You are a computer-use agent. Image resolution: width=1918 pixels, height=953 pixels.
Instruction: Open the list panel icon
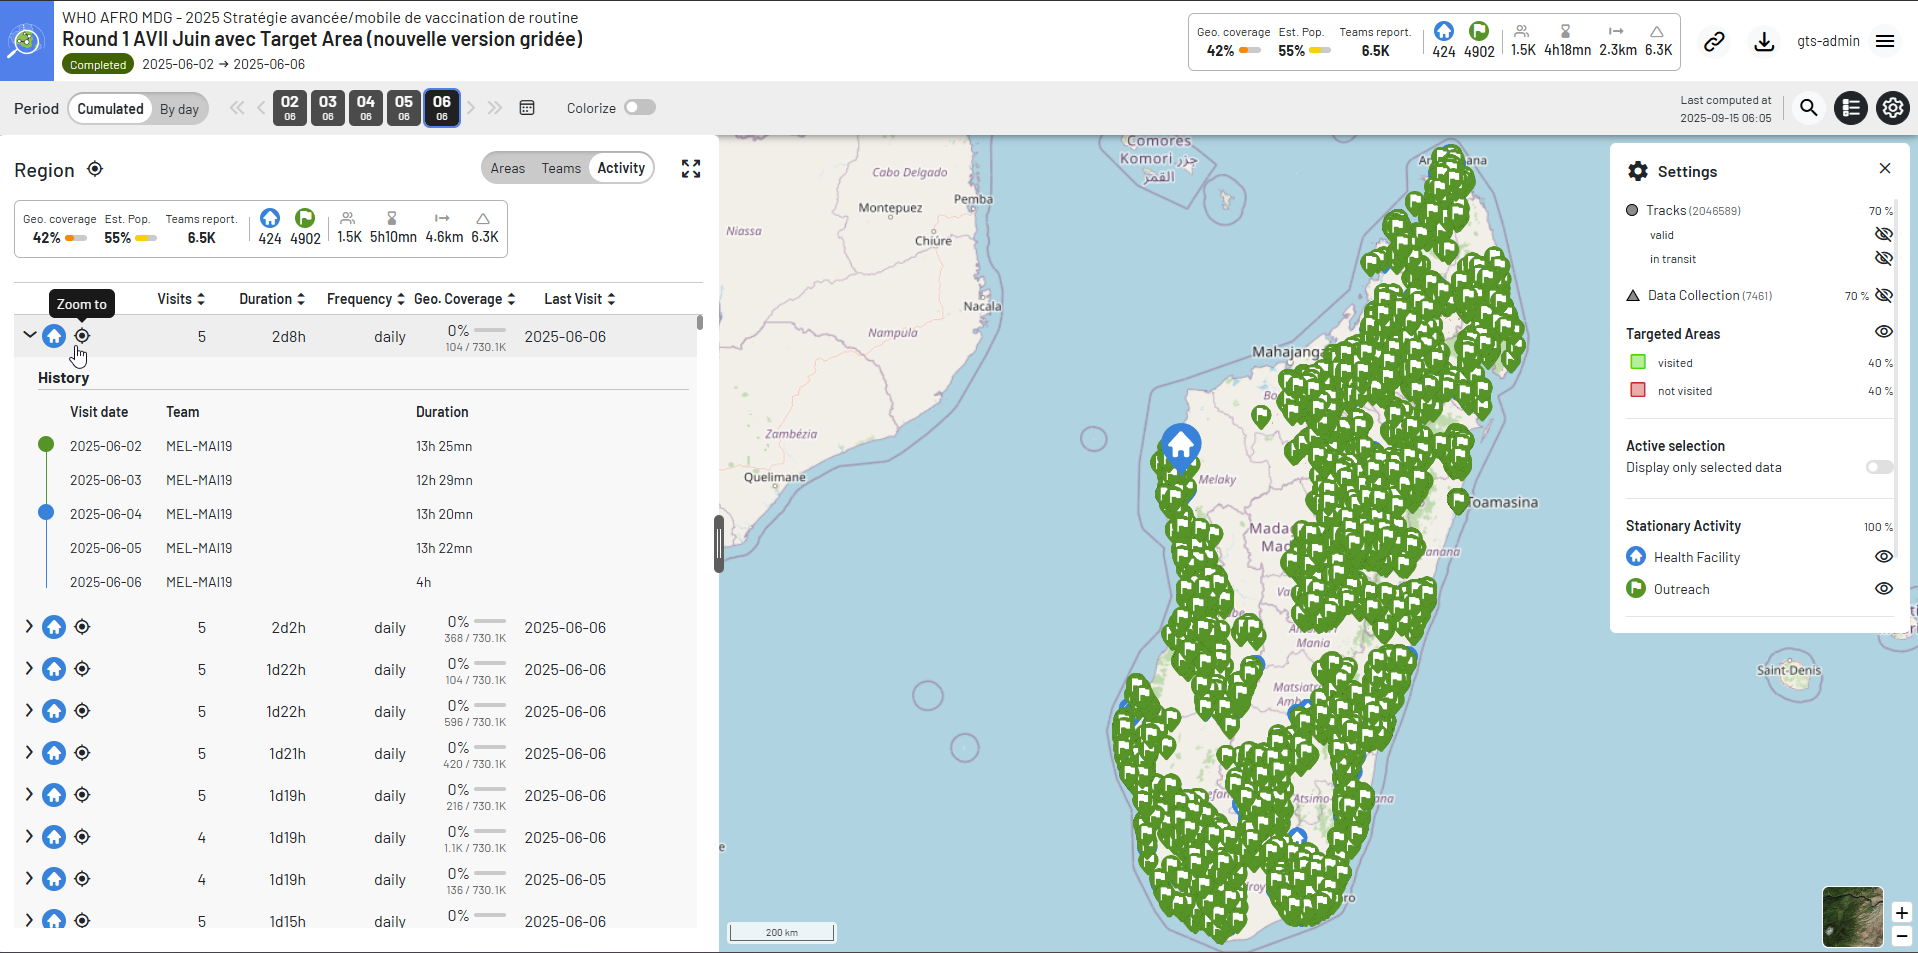(x=1851, y=108)
